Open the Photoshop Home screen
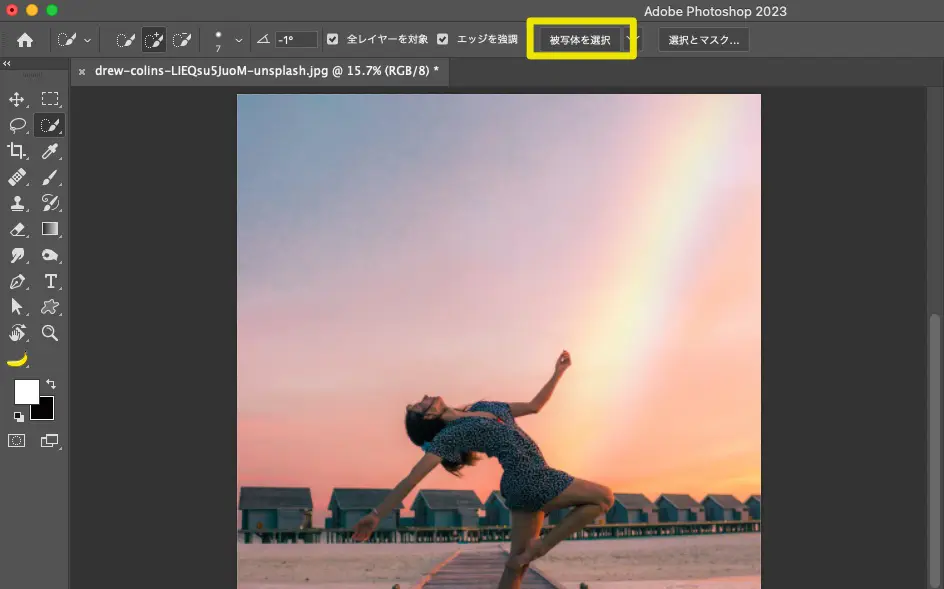This screenshot has width=944, height=589. click(24, 39)
